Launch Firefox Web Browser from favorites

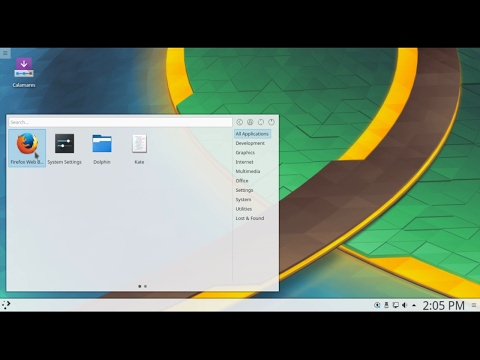27,148
